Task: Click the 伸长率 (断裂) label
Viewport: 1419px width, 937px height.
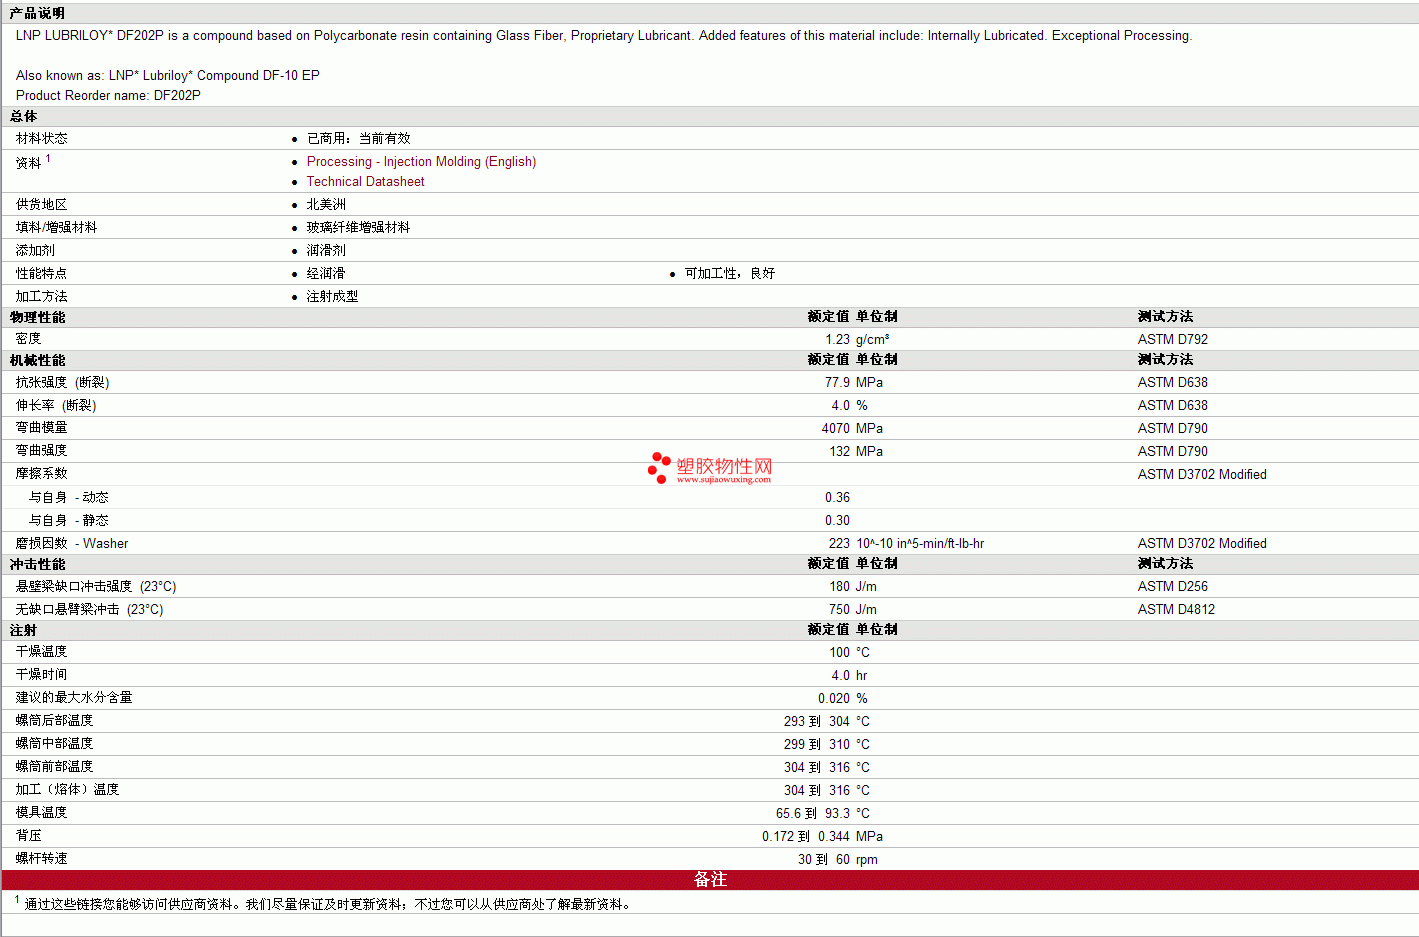Action: (56, 406)
